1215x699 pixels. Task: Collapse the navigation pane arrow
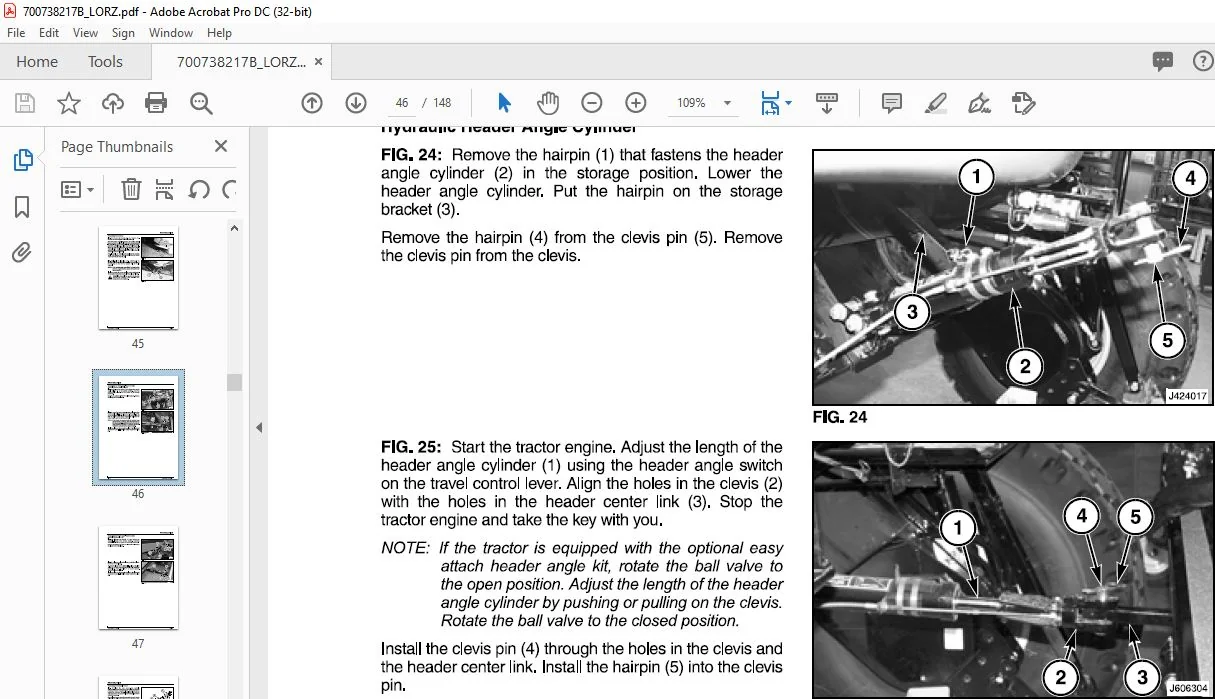[x=258, y=428]
